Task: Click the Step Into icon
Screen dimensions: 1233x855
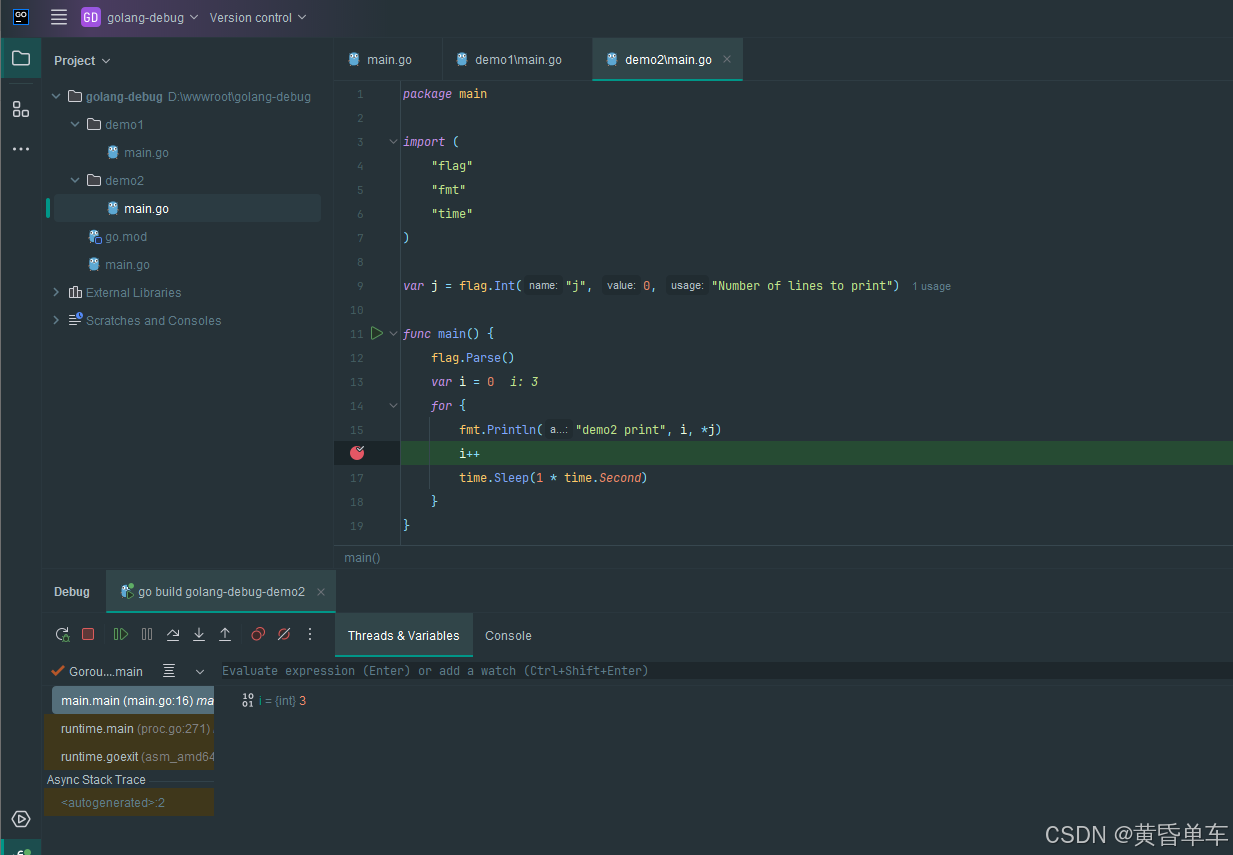Action: 199,634
